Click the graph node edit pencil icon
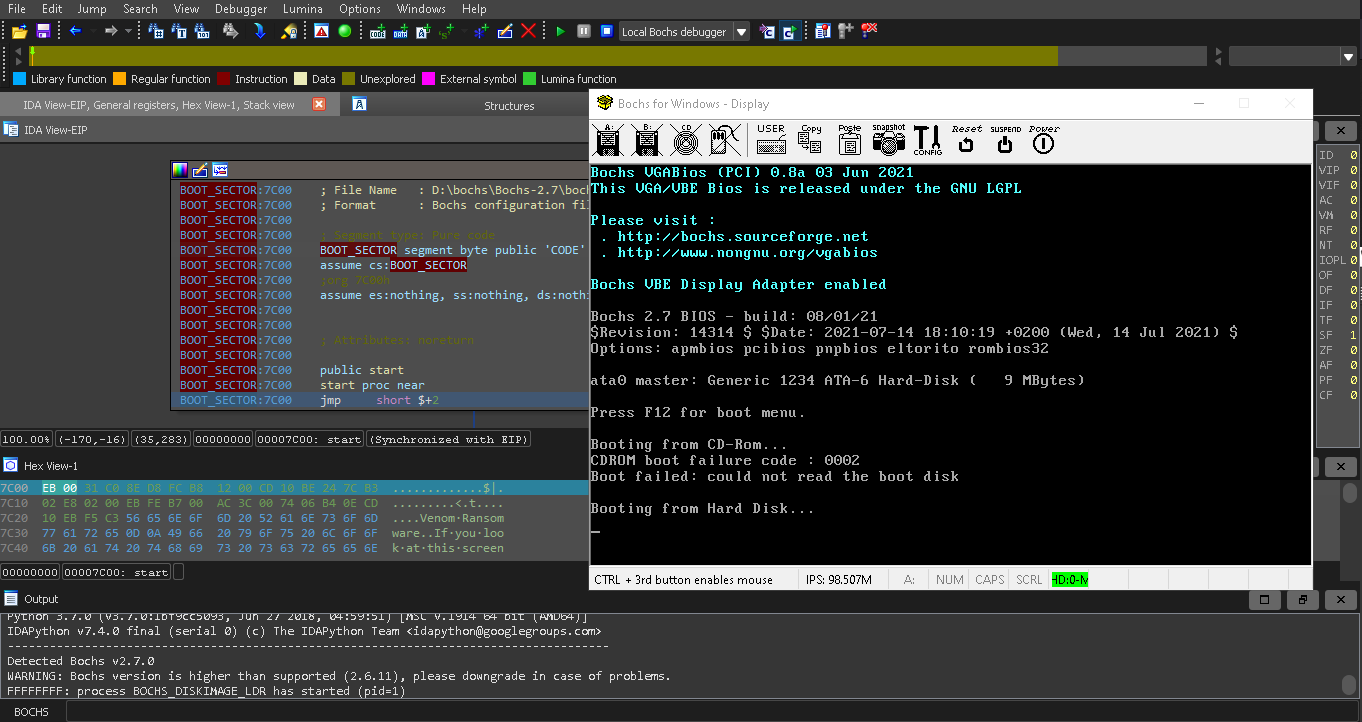Screen dimensions: 1362x722 click(x=200, y=170)
